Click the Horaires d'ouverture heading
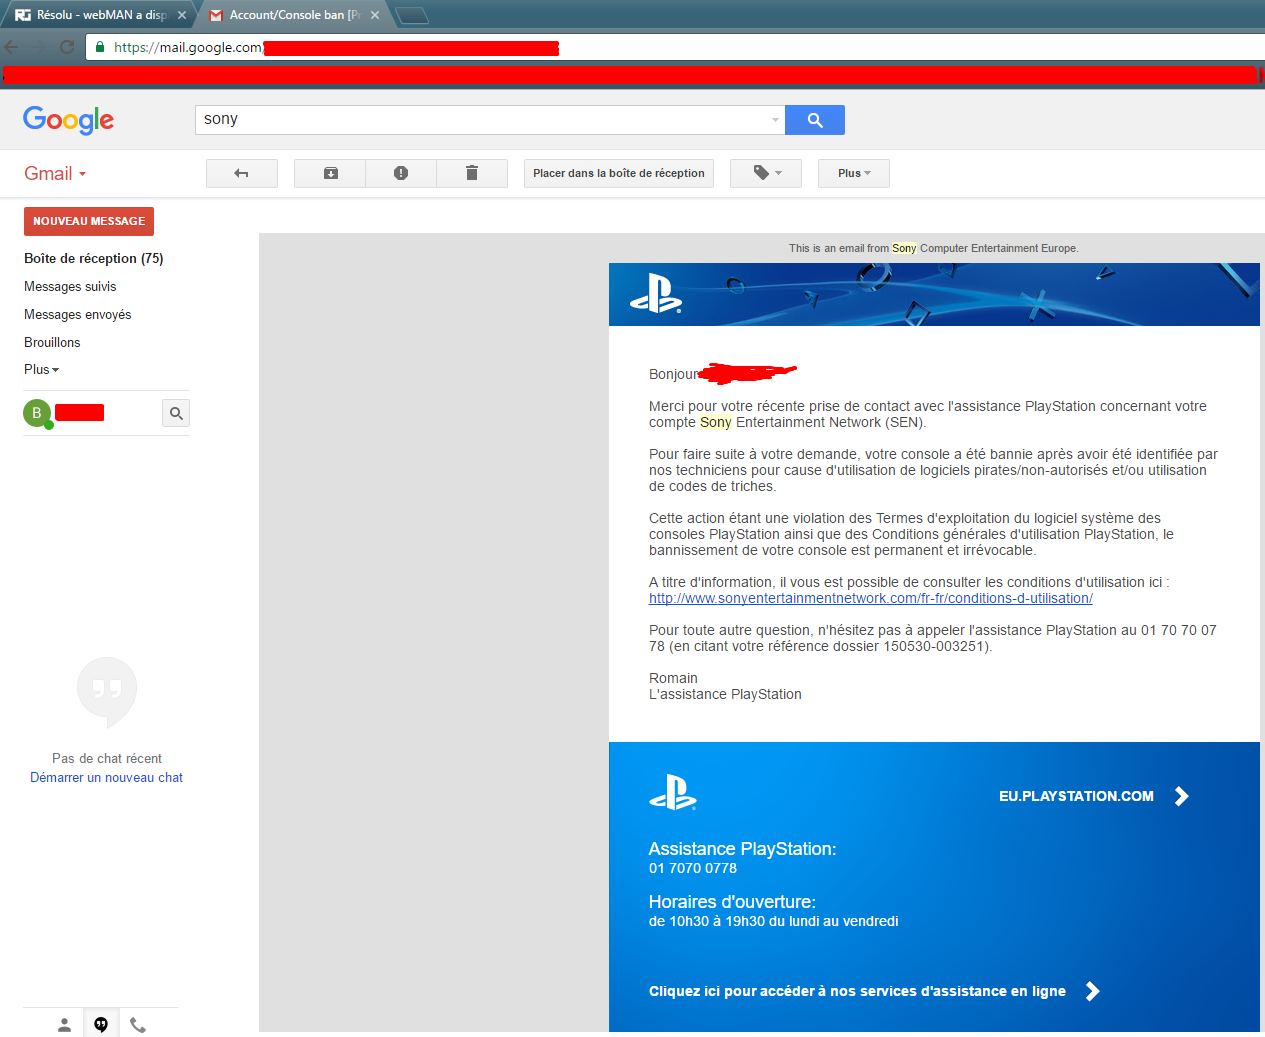 click(732, 902)
